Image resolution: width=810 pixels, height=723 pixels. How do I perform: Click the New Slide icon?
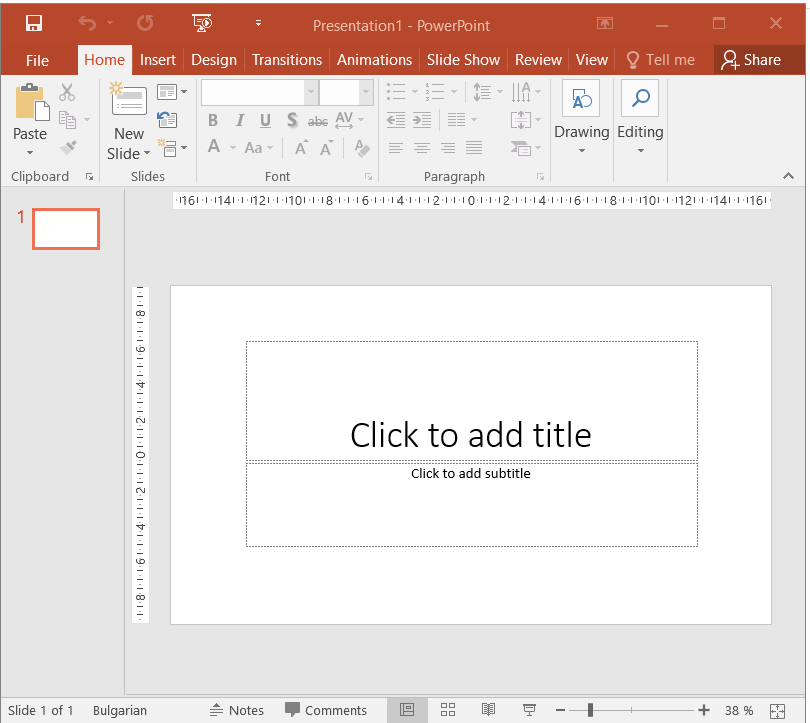(129, 101)
